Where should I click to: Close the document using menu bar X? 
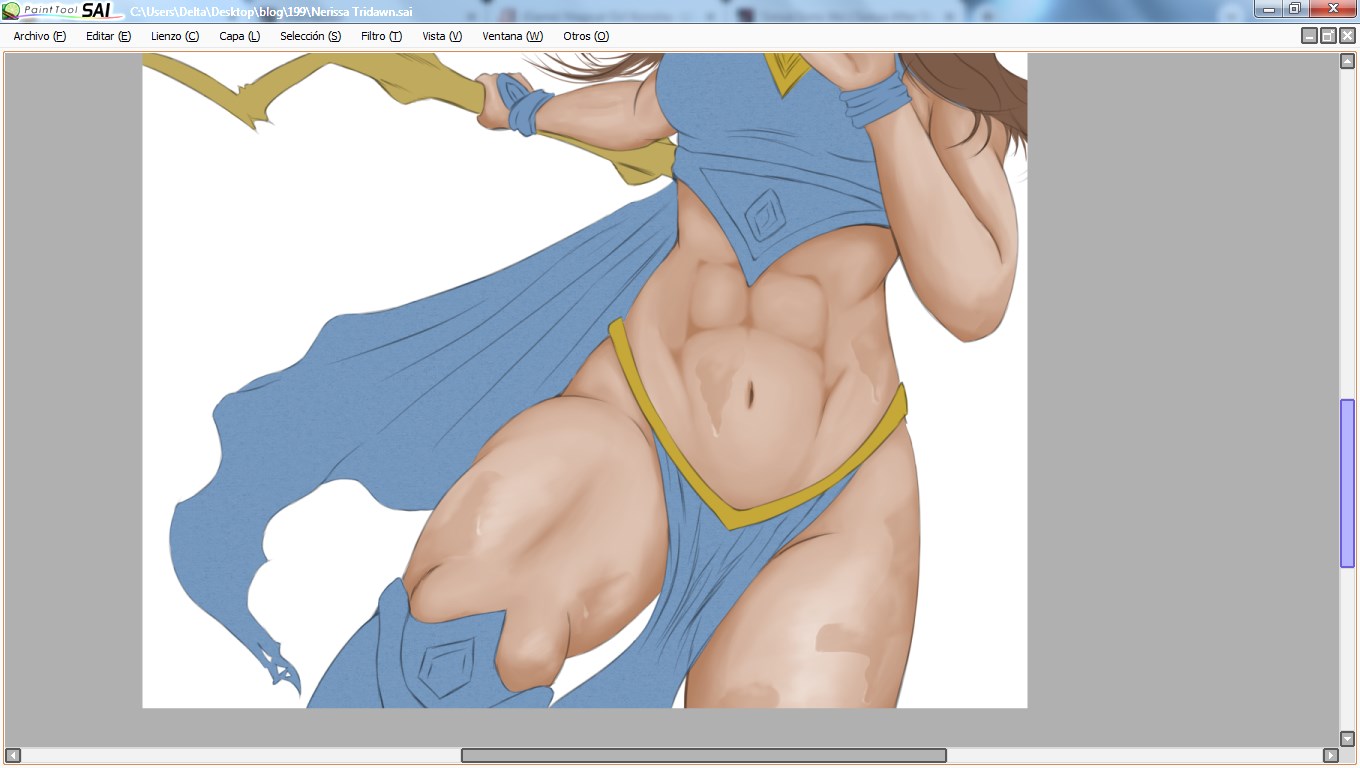[x=1347, y=36]
